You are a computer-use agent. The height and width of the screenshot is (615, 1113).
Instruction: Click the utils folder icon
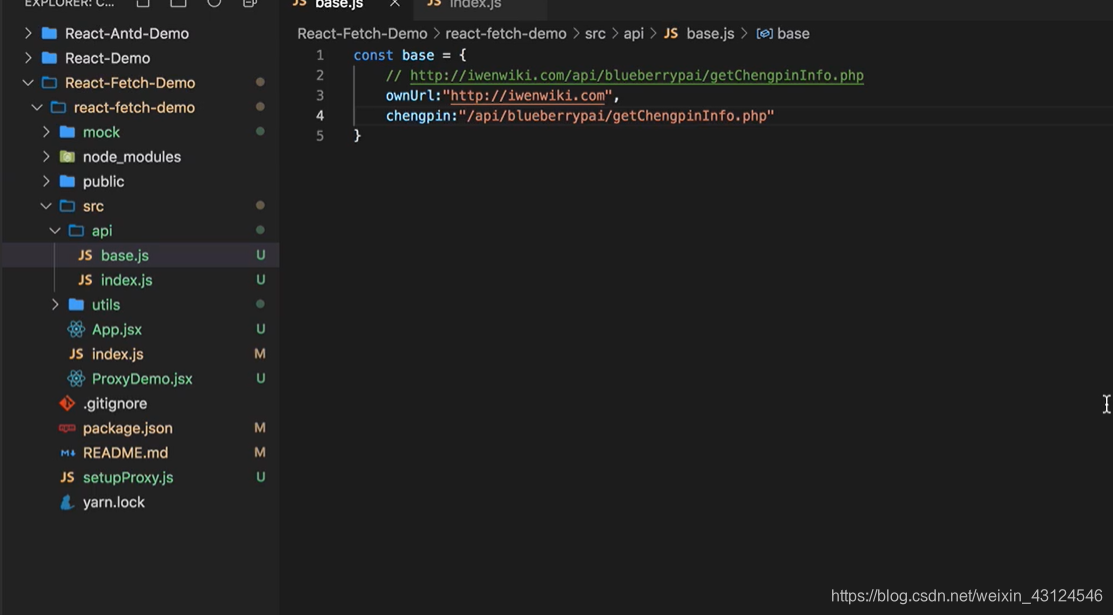click(76, 305)
